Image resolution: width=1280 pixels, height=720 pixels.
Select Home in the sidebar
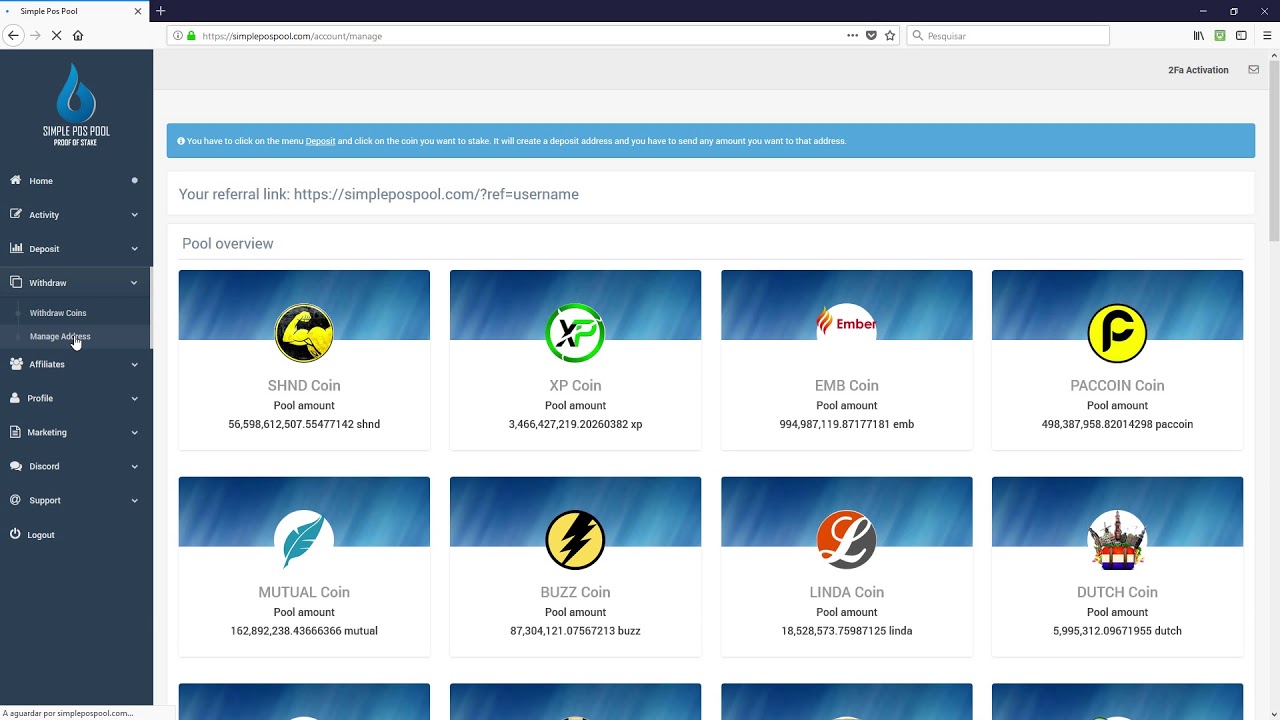coord(75,181)
